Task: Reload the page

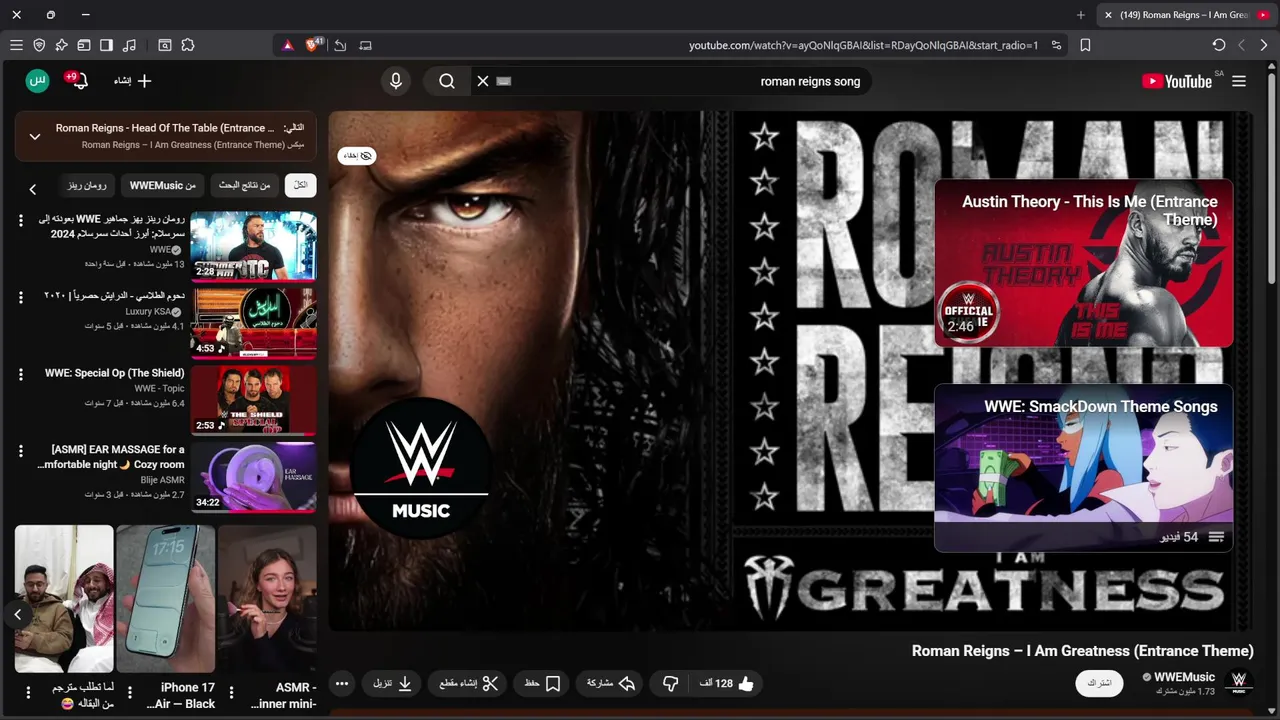Action: [x=1218, y=45]
